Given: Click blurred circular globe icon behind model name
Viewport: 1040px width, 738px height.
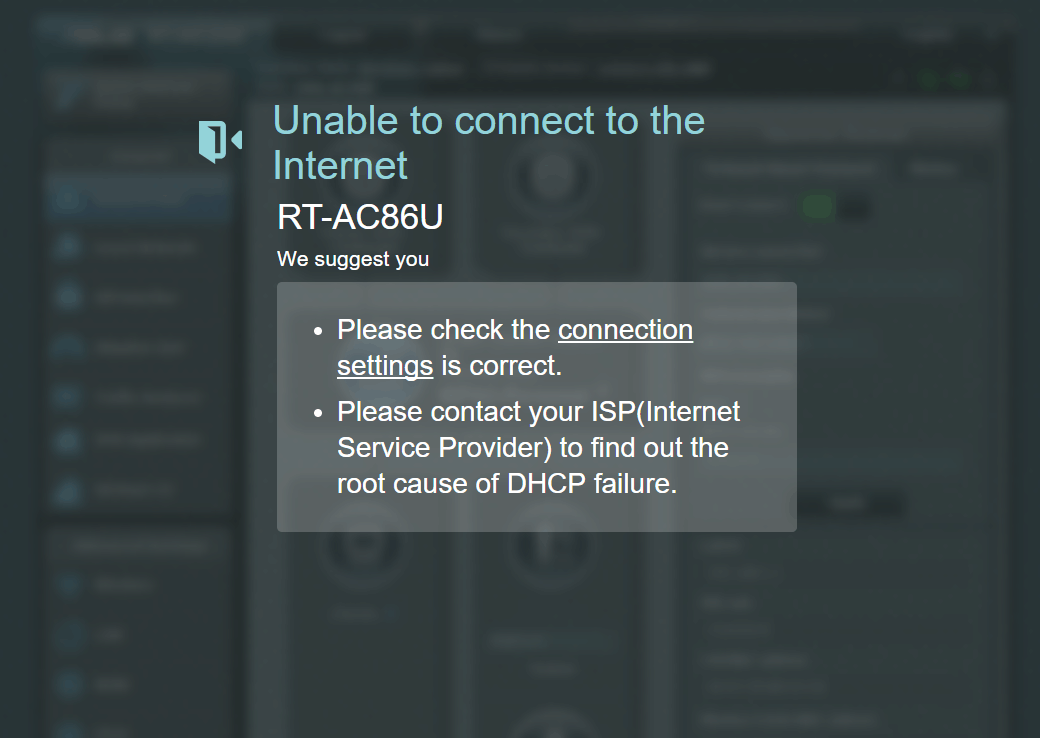Looking at the screenshot, I should [552, 178].
